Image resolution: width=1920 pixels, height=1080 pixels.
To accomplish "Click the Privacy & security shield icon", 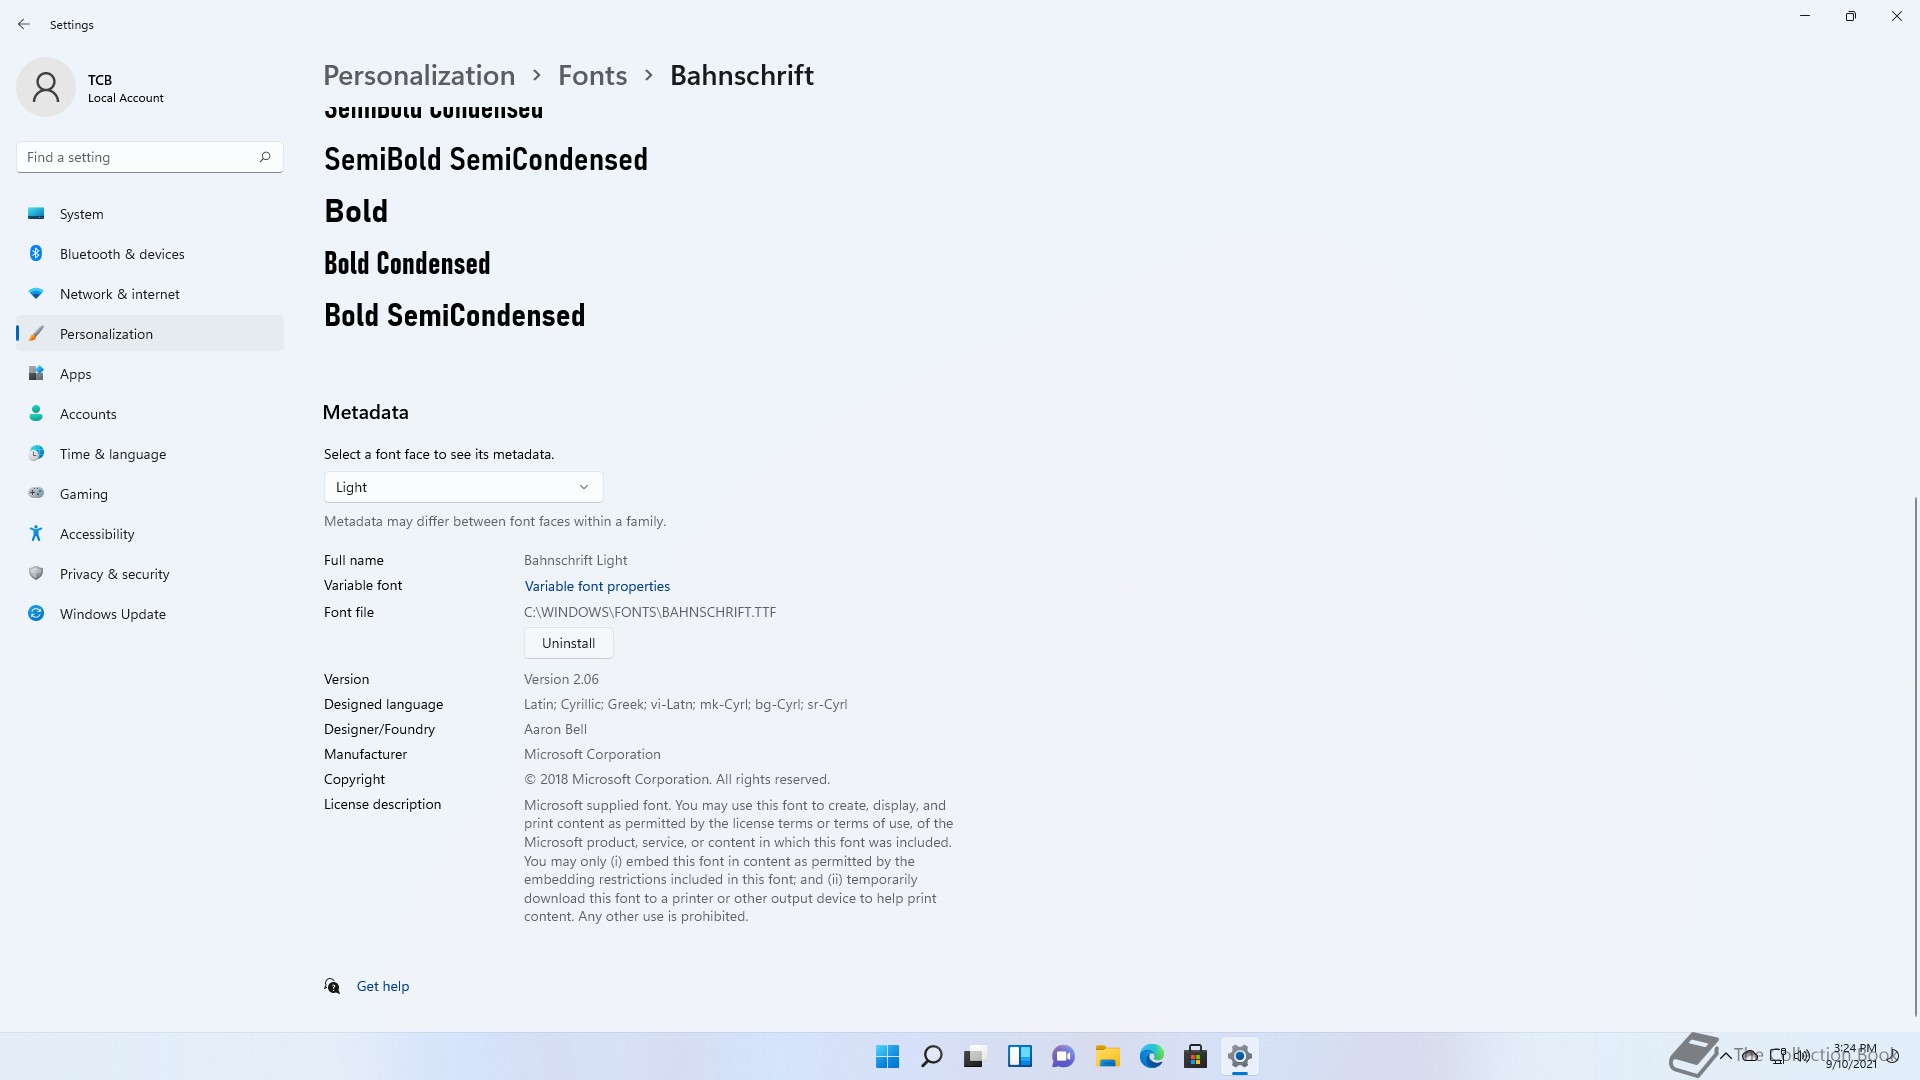I will point(36,573).
